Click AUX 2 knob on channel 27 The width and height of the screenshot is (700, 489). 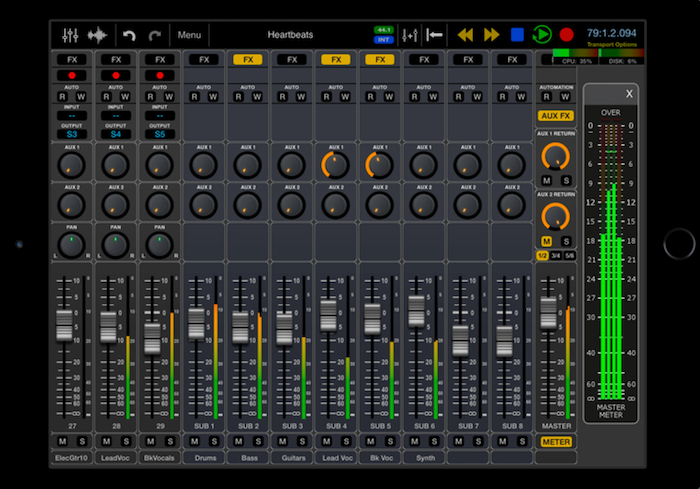pos(71,205)
